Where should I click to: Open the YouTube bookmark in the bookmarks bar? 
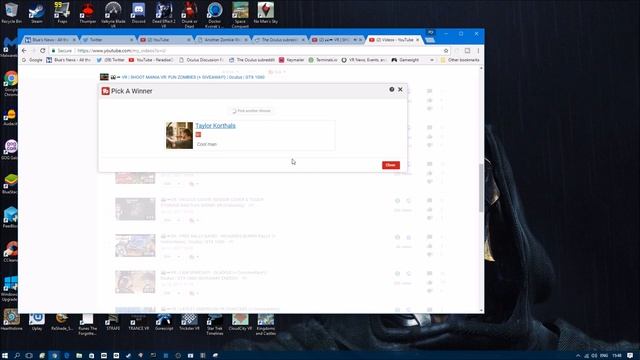(x=151, y=60)
